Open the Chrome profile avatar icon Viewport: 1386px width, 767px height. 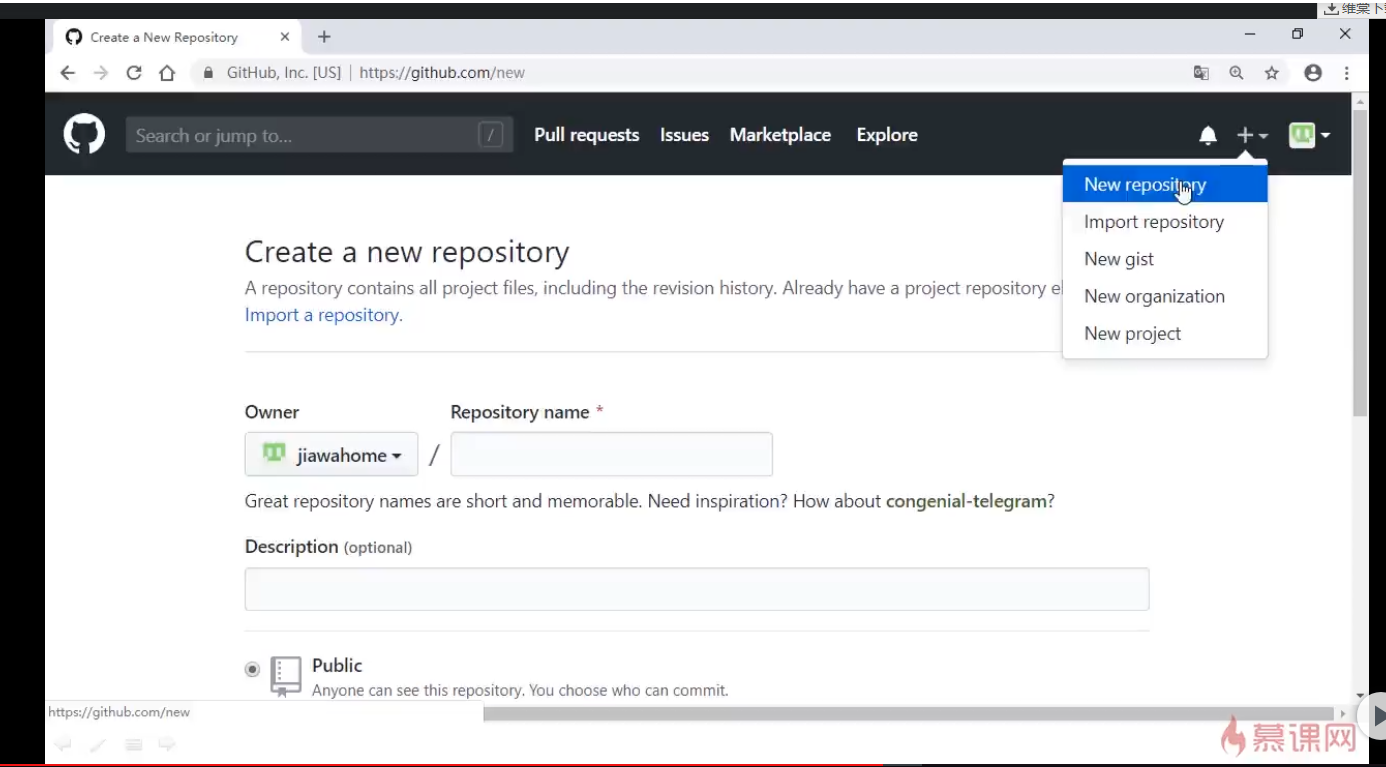tap(1313, 72)
